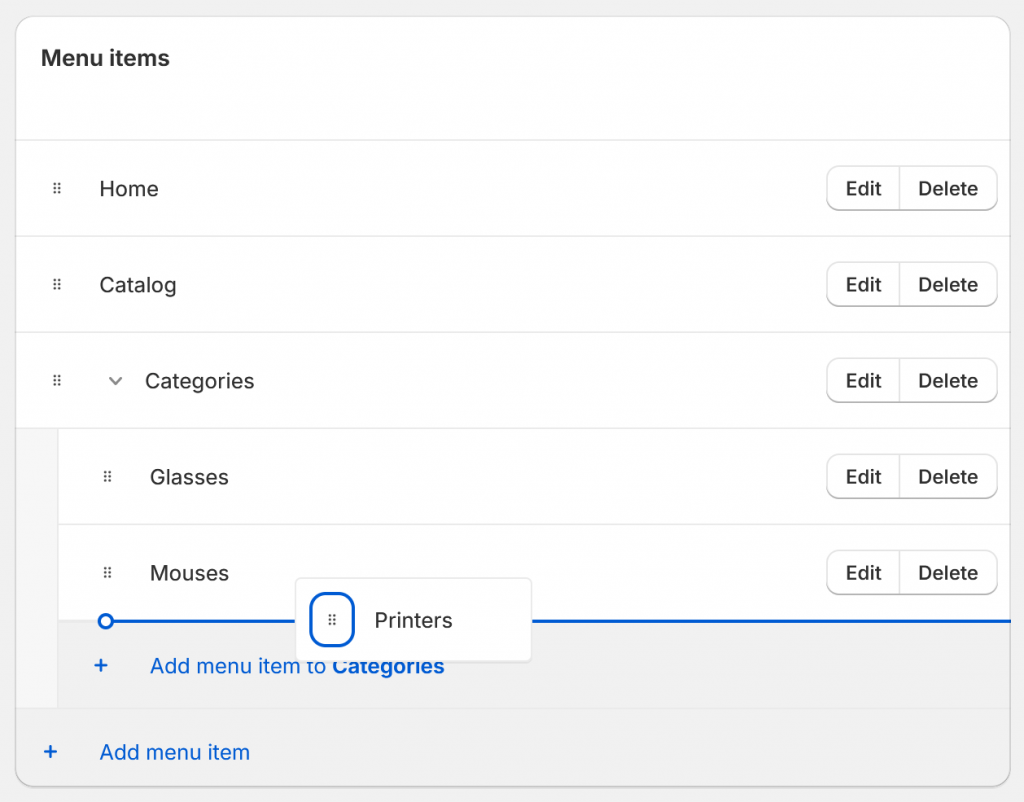This screenshot has height=802, width=1024.
Task: Edit the Catalog menu item
Action: 862,284
